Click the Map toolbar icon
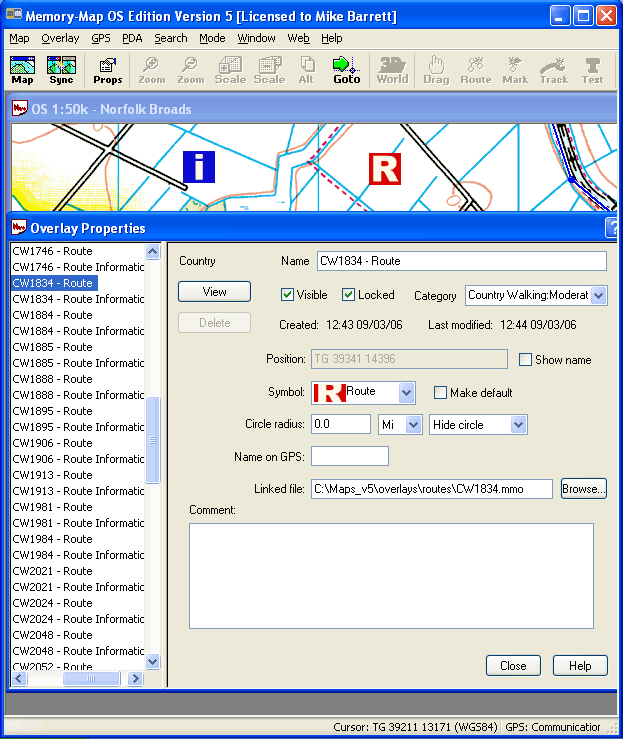The height and width of the screenshot is (739, 623). [22, 70]
